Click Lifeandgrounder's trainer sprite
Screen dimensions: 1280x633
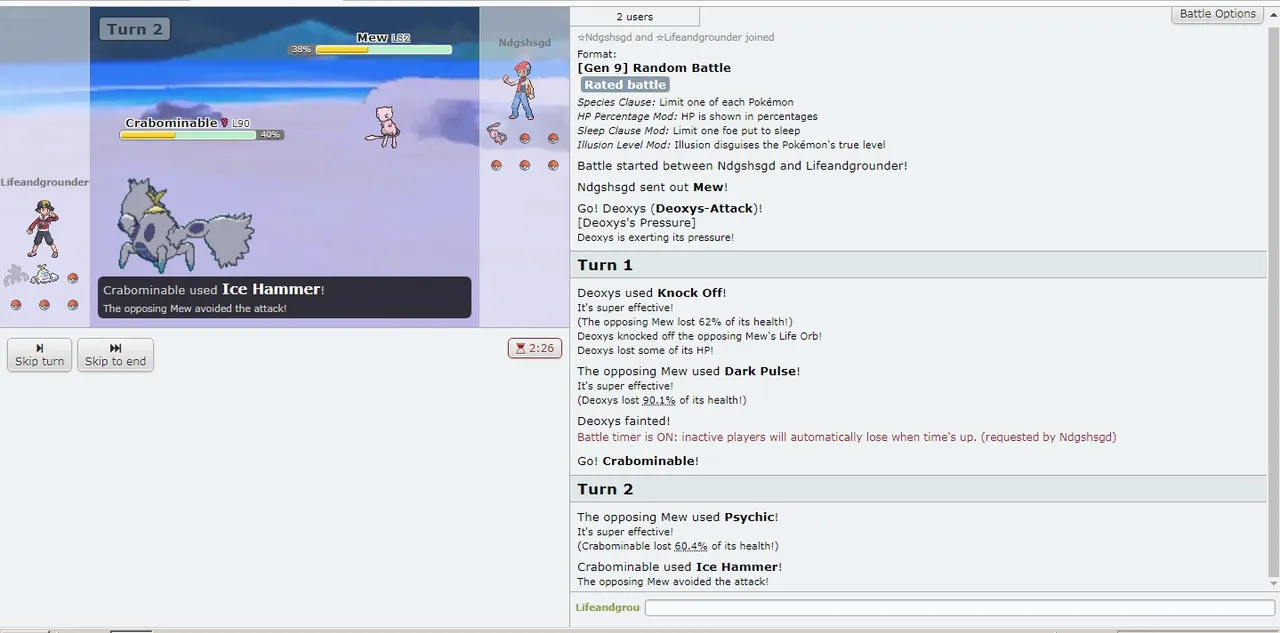point(42,230)
